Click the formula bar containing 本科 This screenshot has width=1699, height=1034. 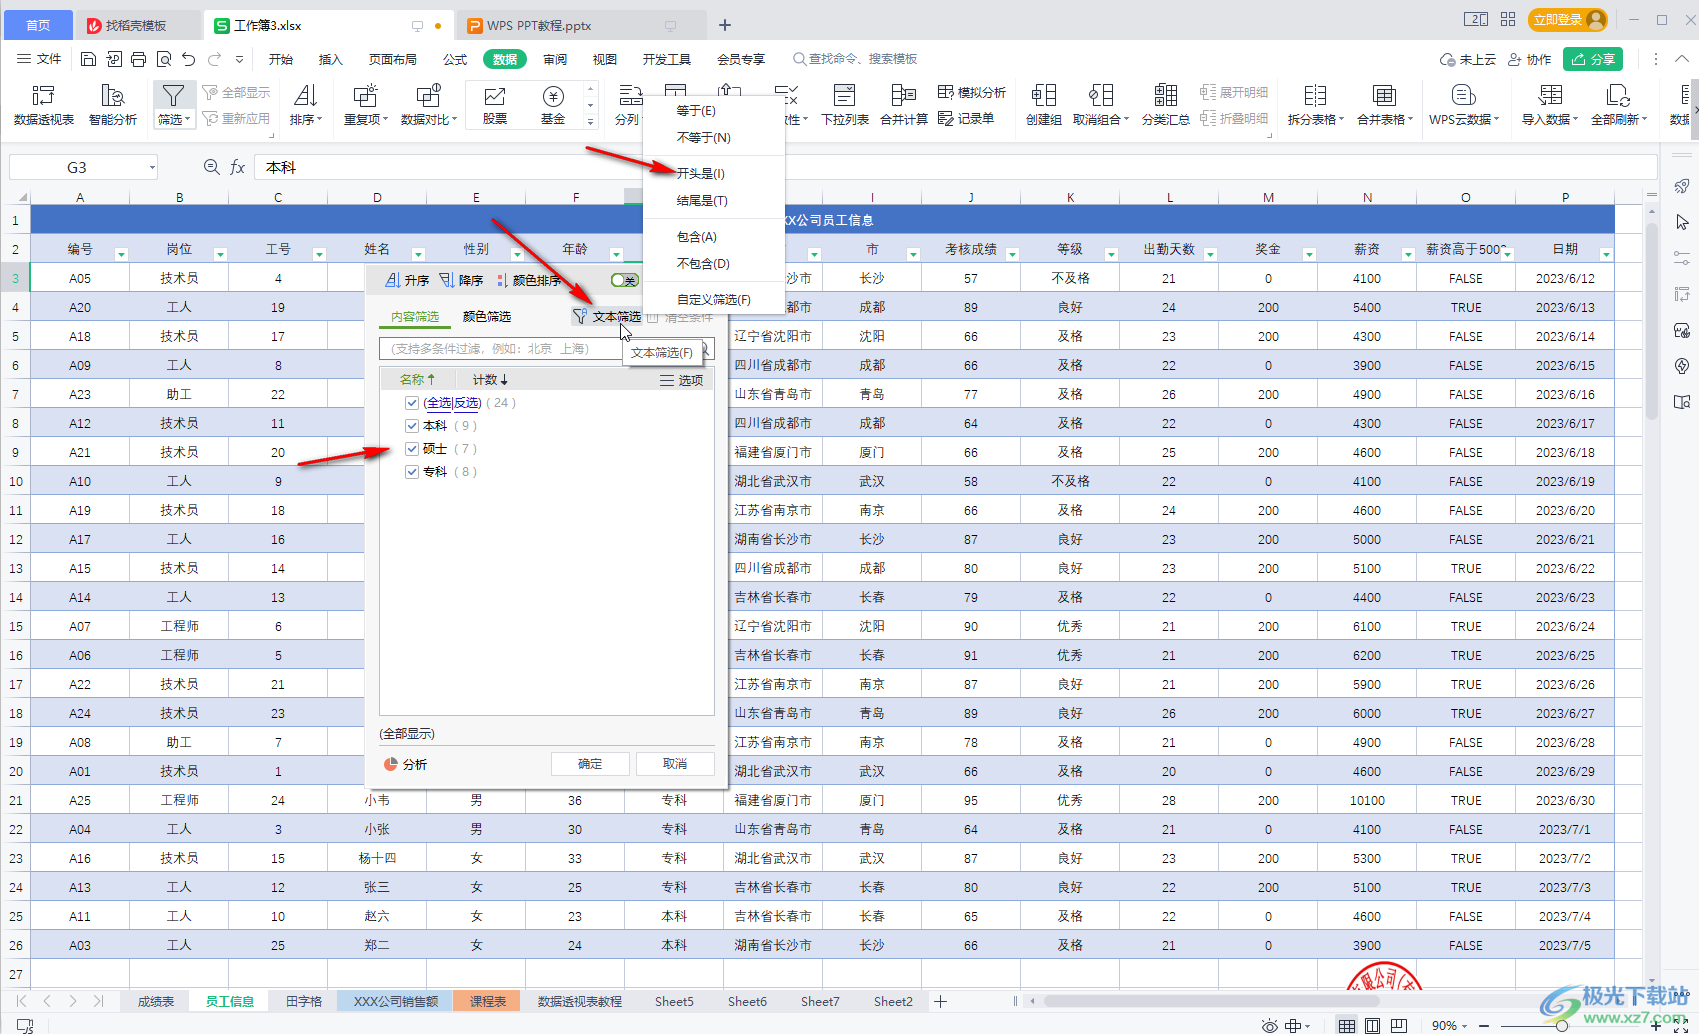point(955,167)
